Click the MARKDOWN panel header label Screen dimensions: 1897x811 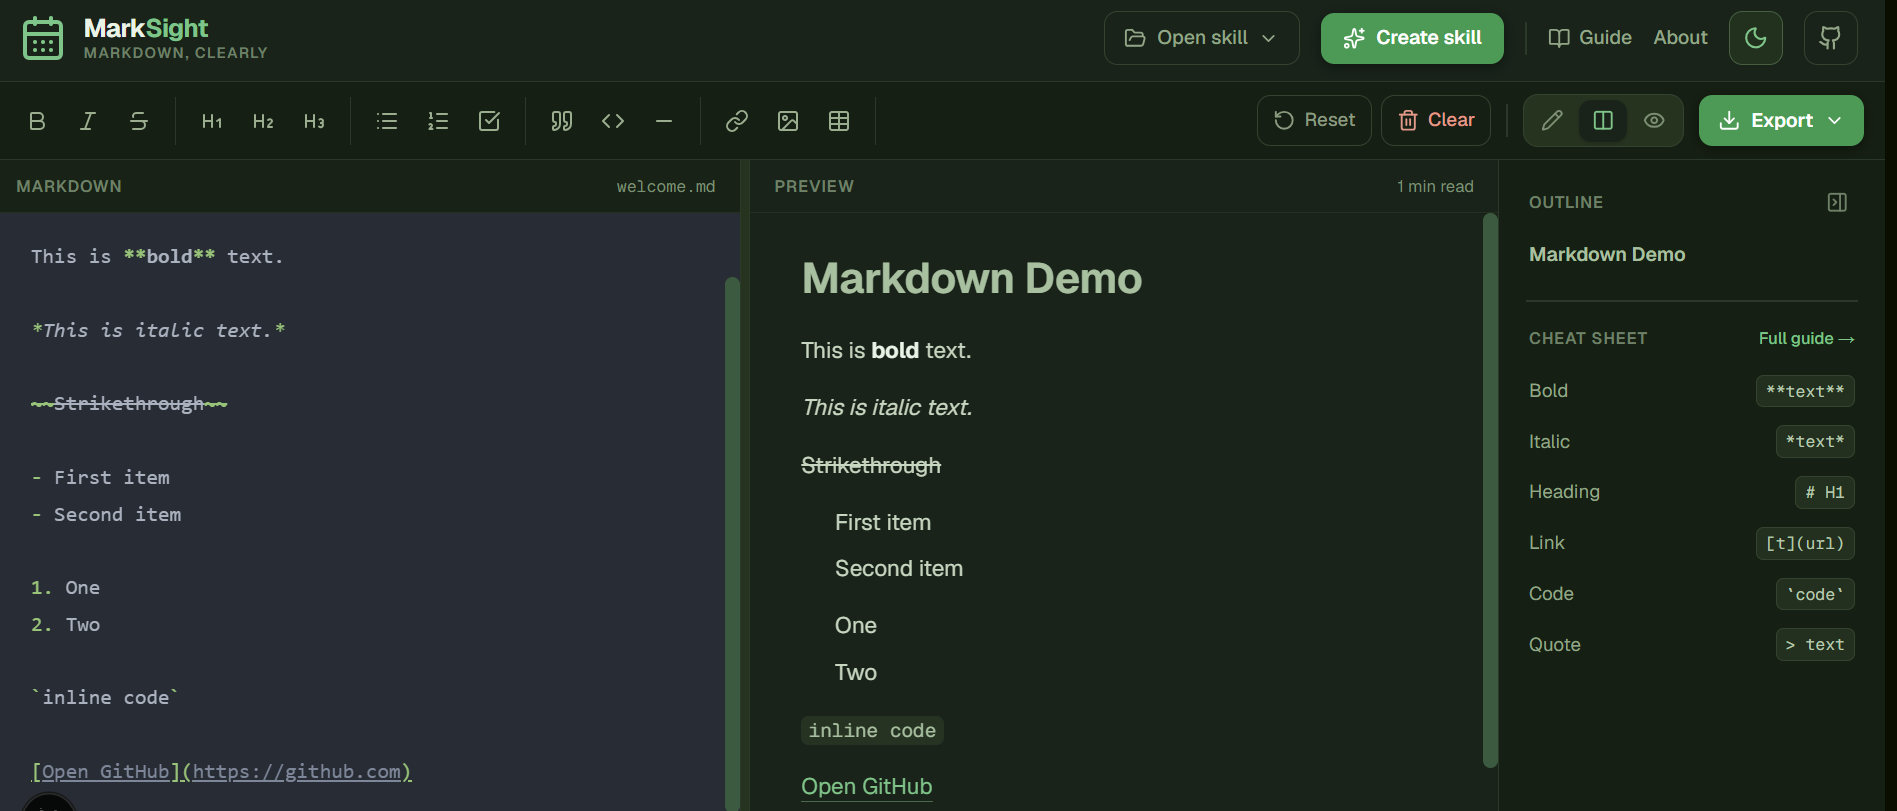point(69,186)
